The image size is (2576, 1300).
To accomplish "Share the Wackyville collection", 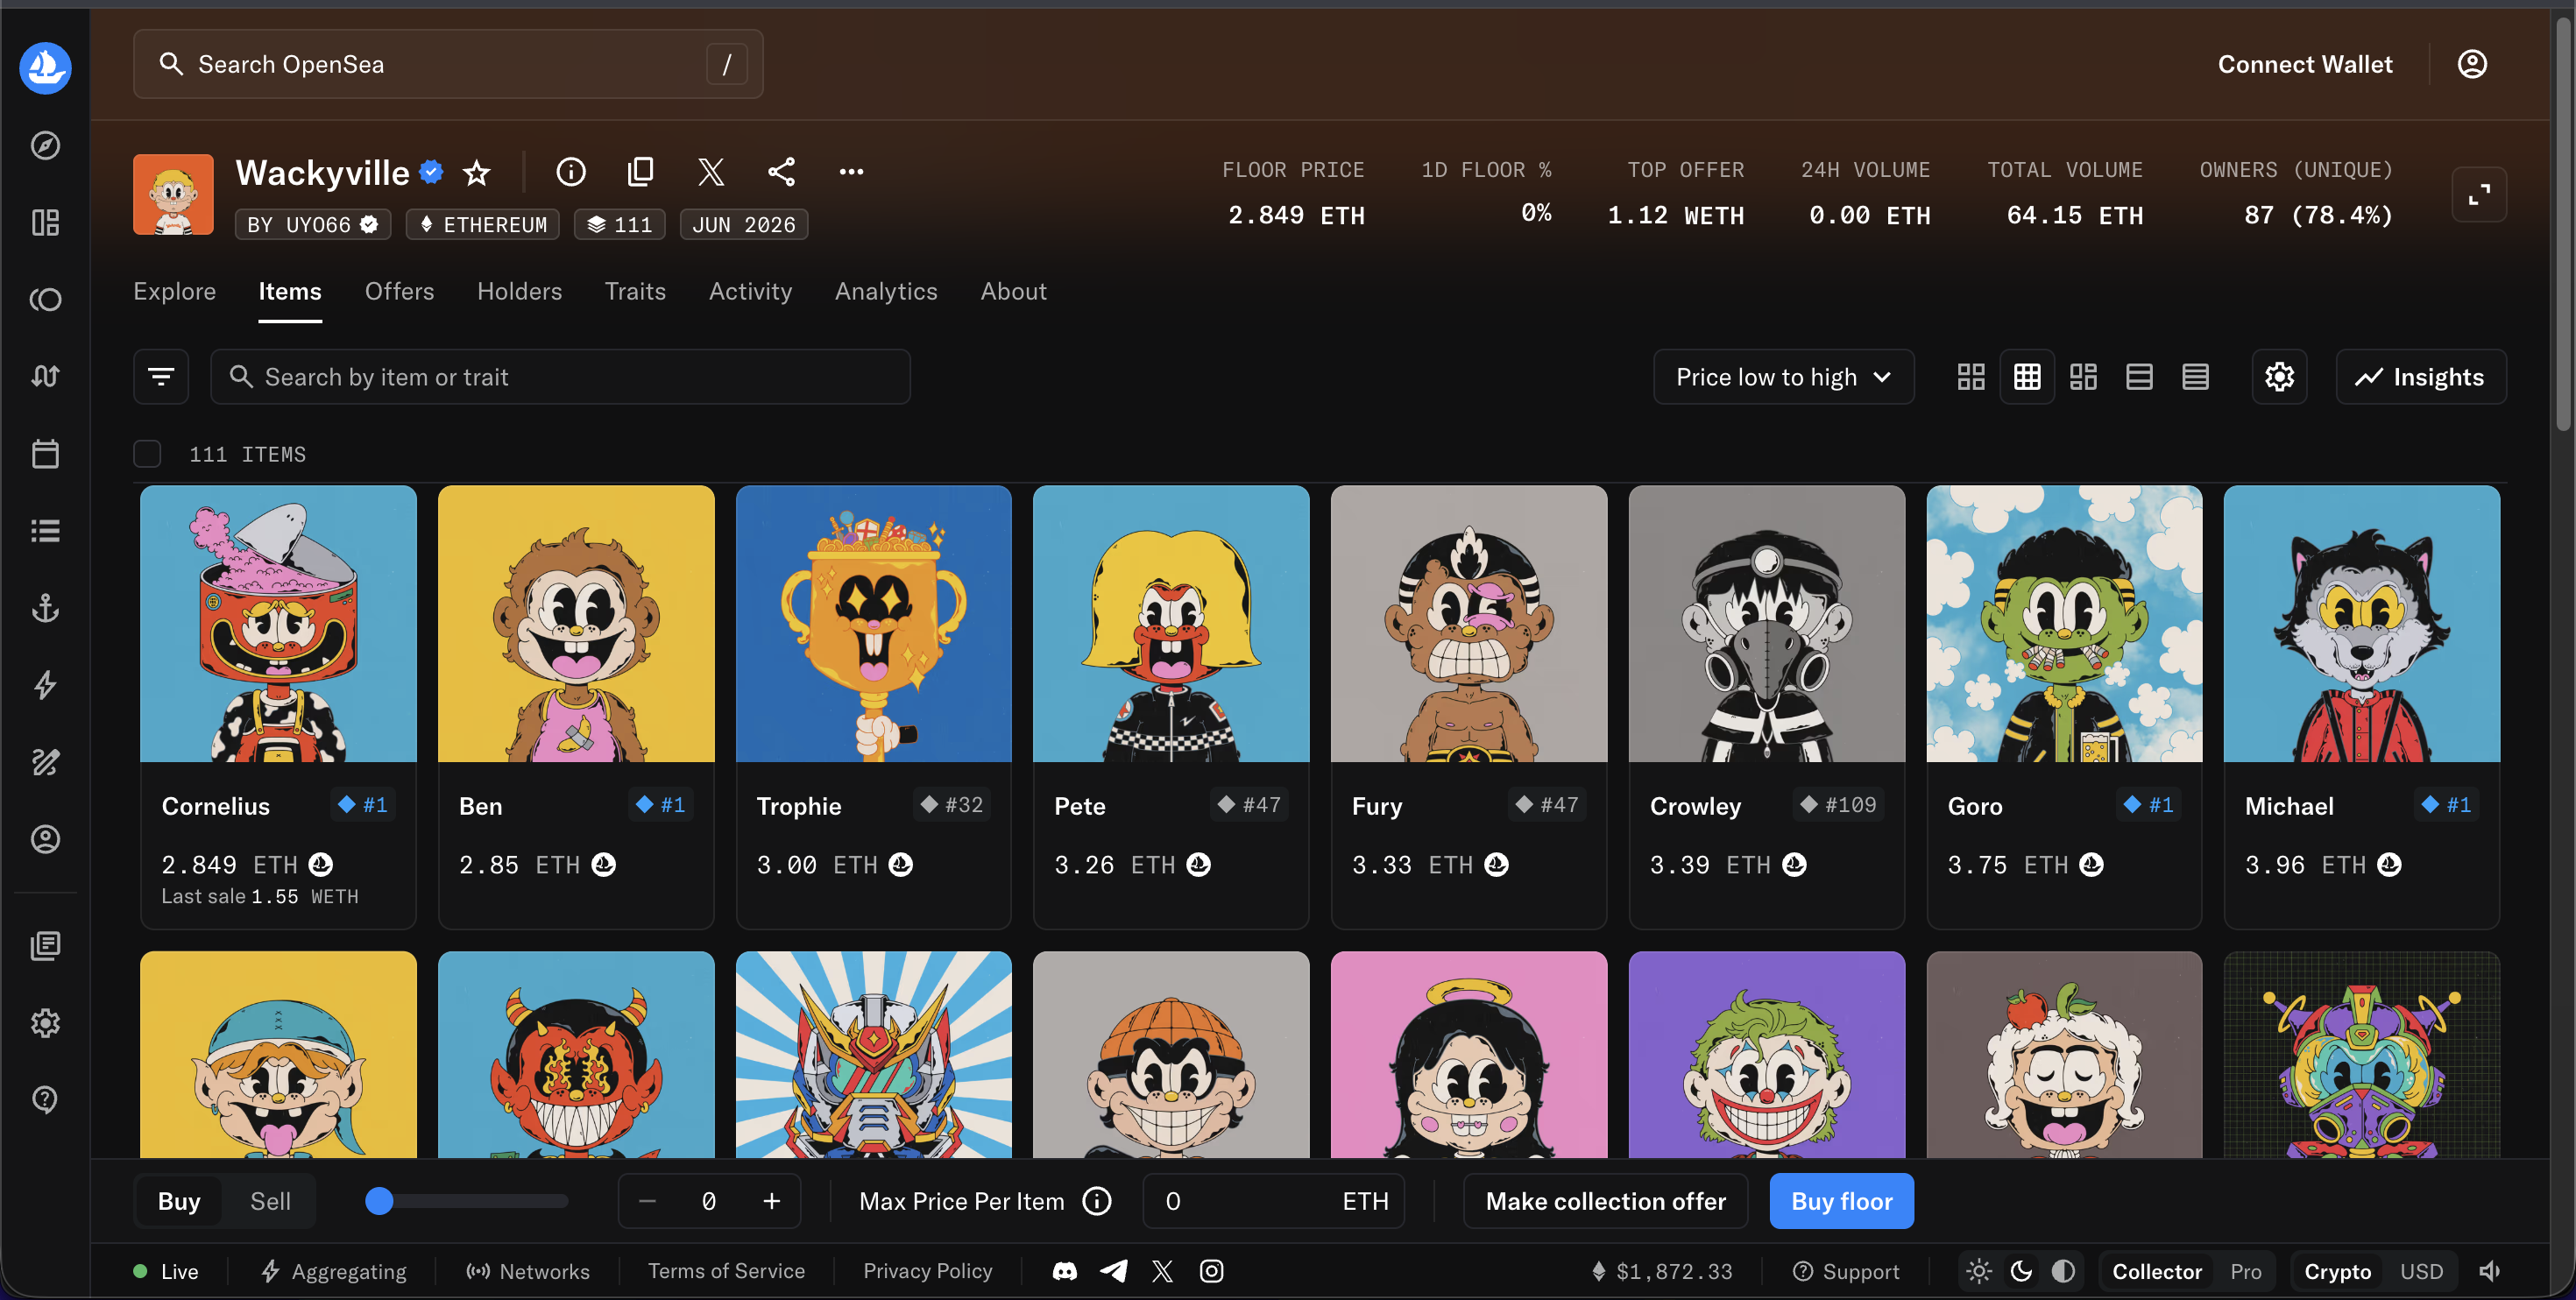I will pos(781,172).
